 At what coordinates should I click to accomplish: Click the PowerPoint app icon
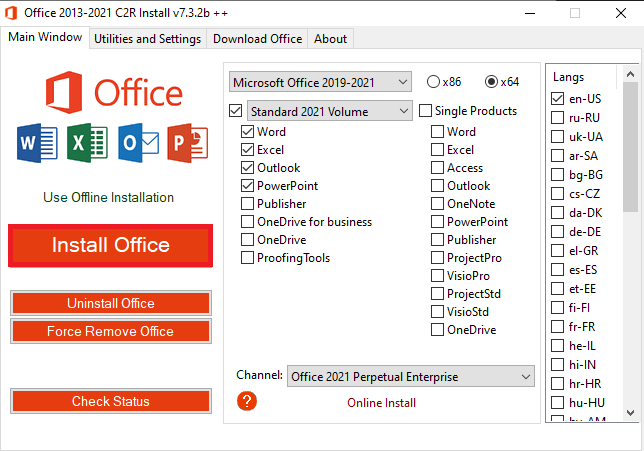pos(187,144)
